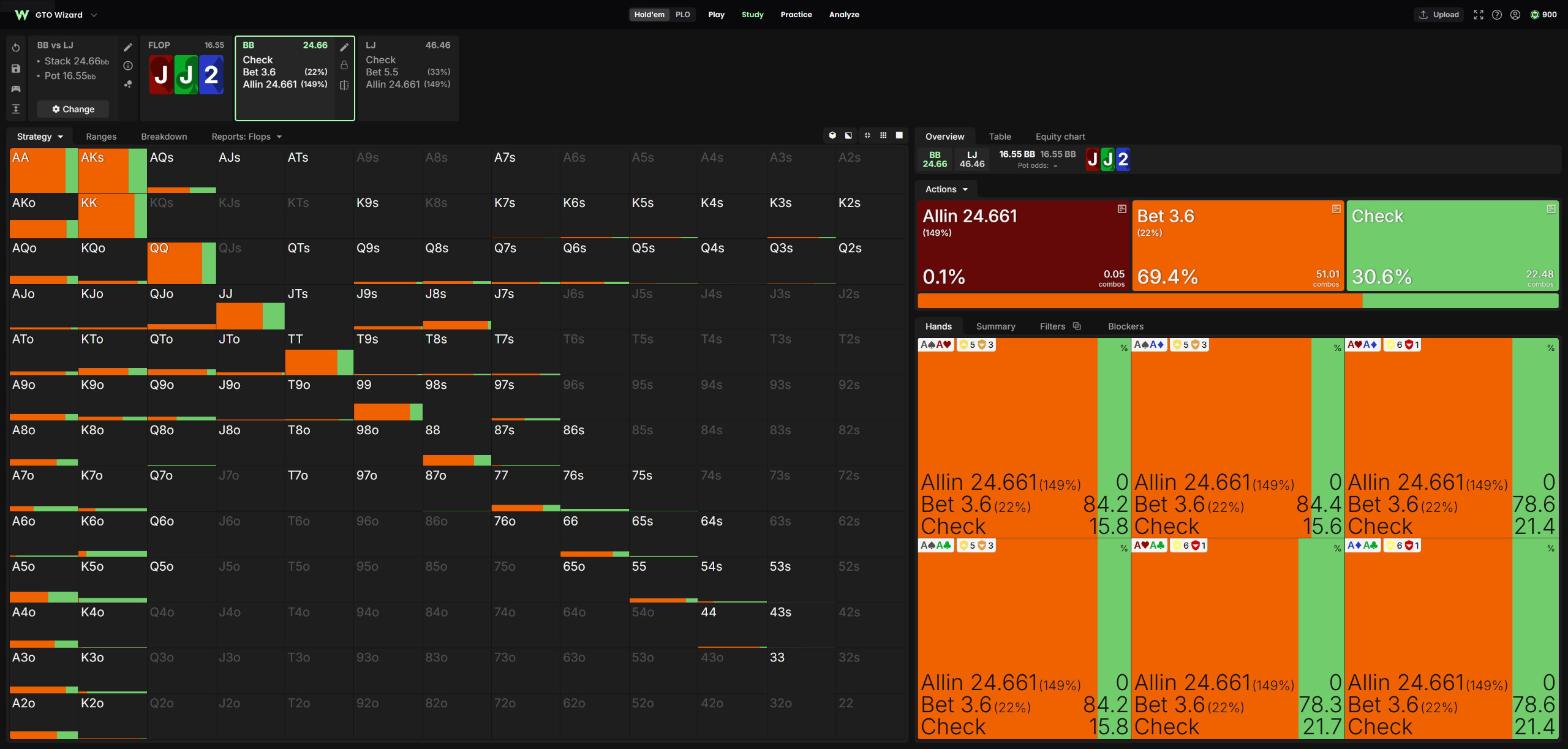Click the Change settings button
The height and width of the screenshot is (749, 1568).
coord(73,109)
